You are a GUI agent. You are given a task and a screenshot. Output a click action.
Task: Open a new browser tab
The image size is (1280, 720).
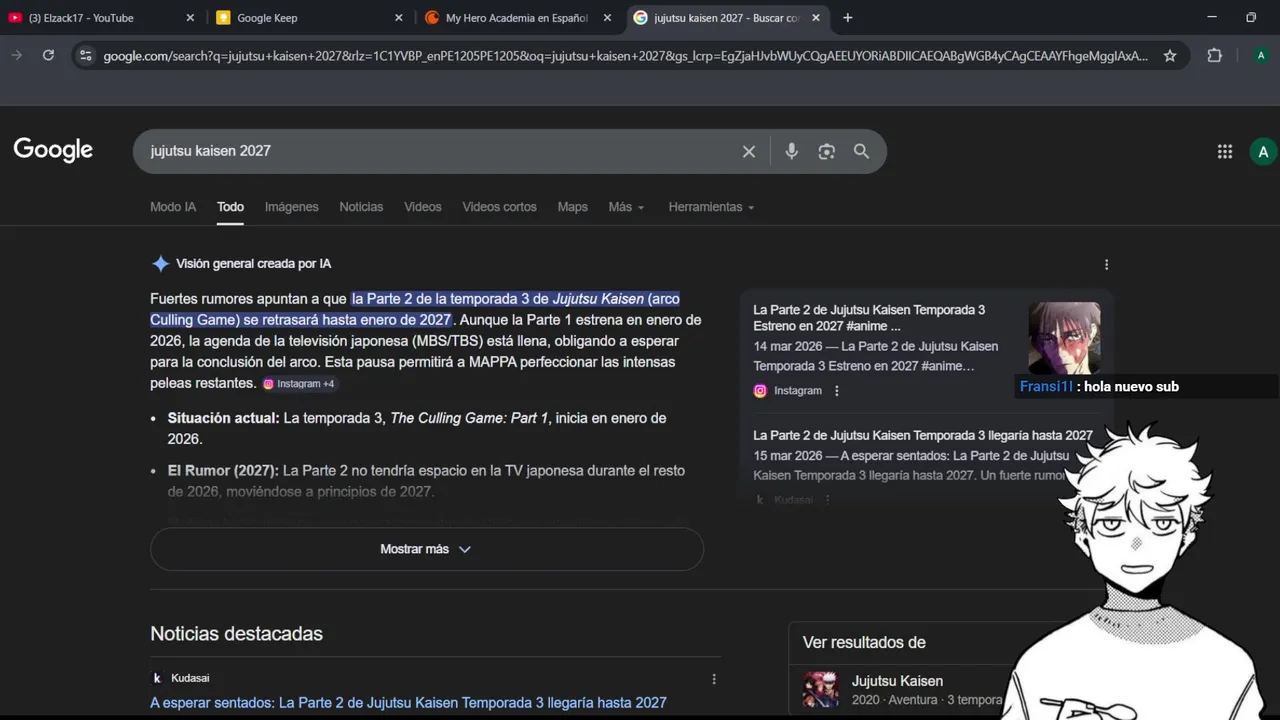pos(848,18)
